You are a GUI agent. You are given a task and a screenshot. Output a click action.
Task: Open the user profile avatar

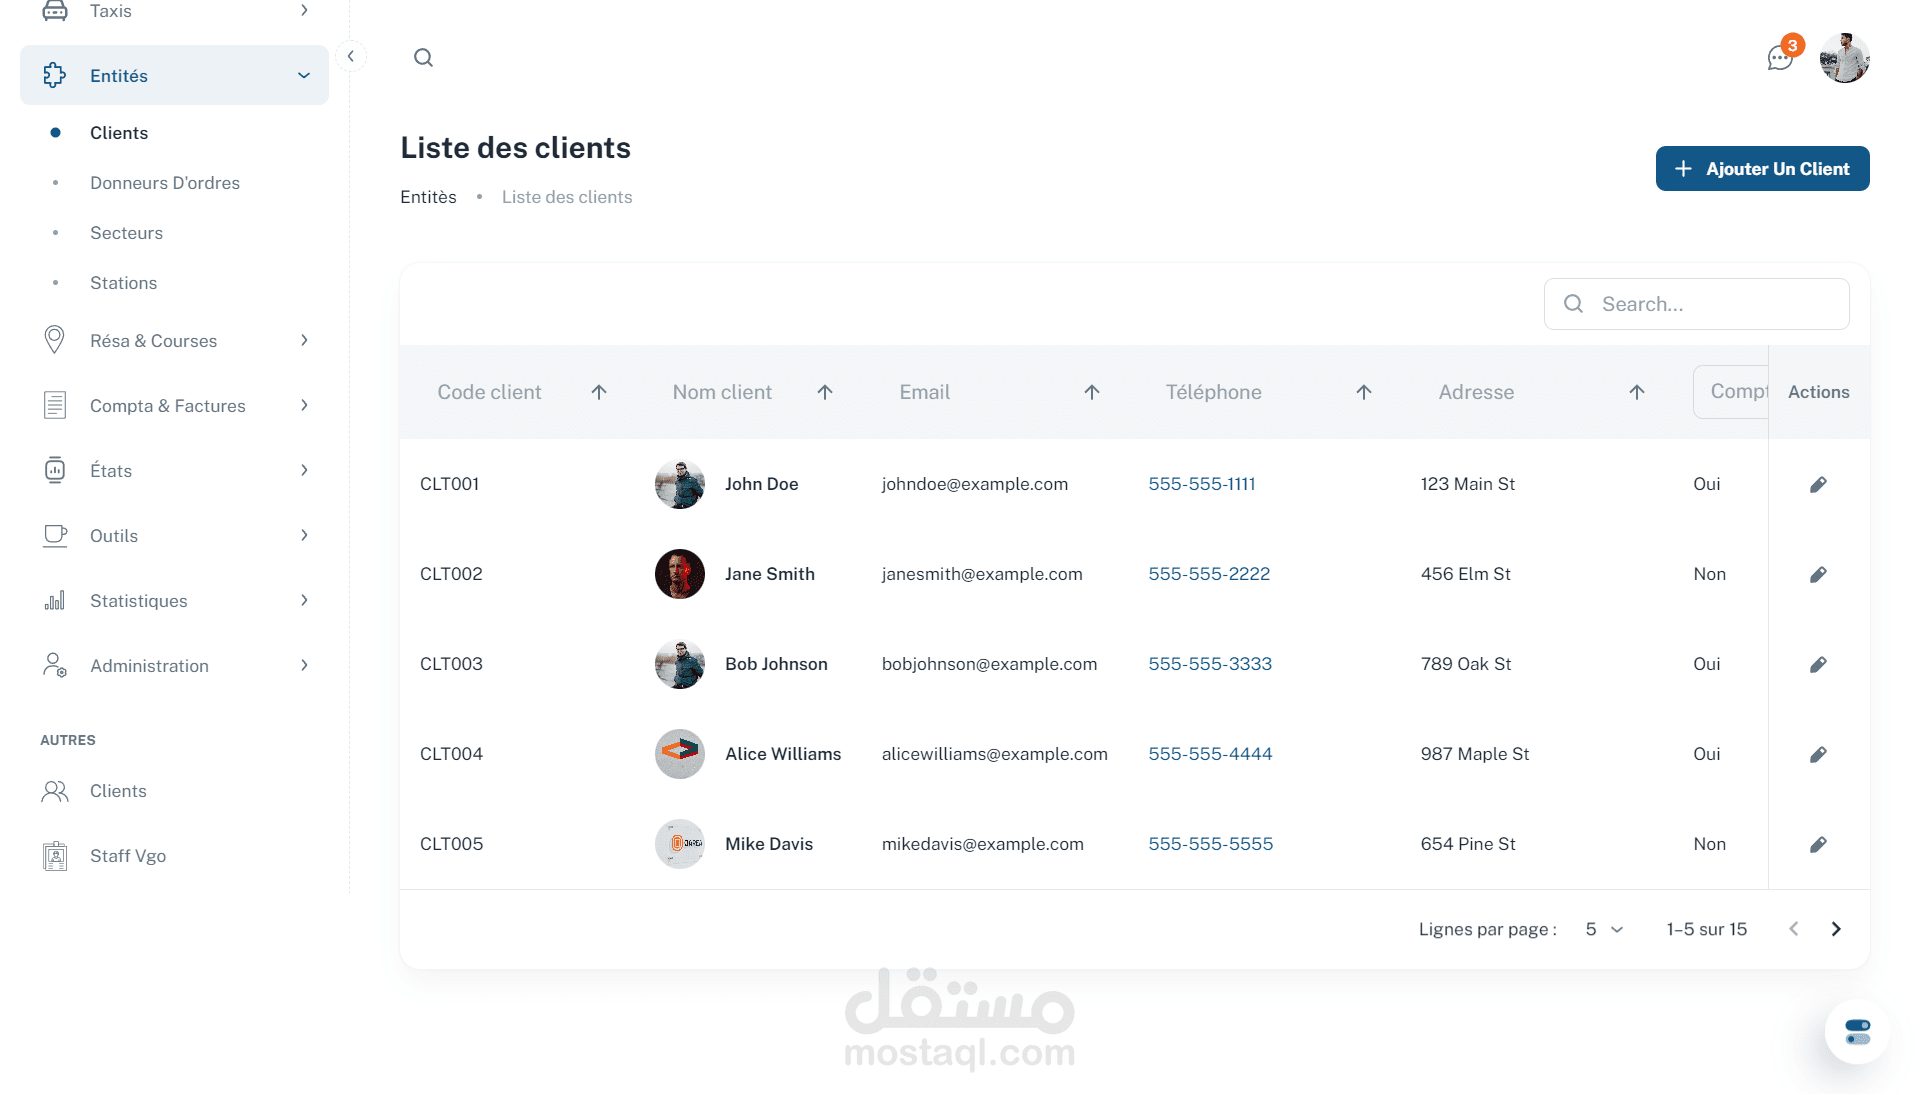point(1844,58)
